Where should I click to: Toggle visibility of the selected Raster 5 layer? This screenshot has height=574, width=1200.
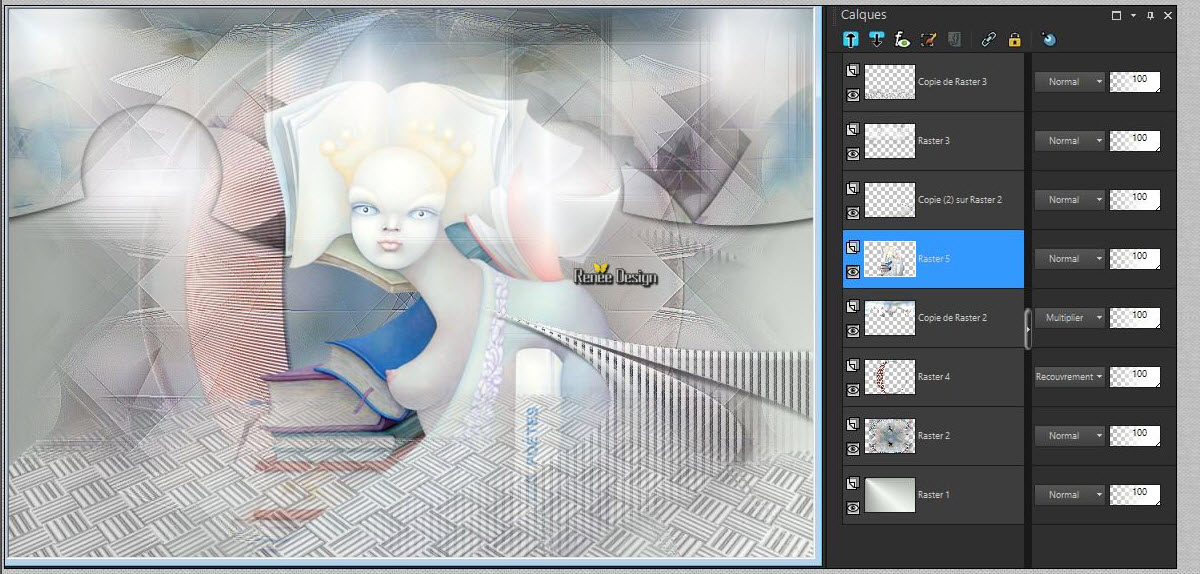(x=853, y=272)
